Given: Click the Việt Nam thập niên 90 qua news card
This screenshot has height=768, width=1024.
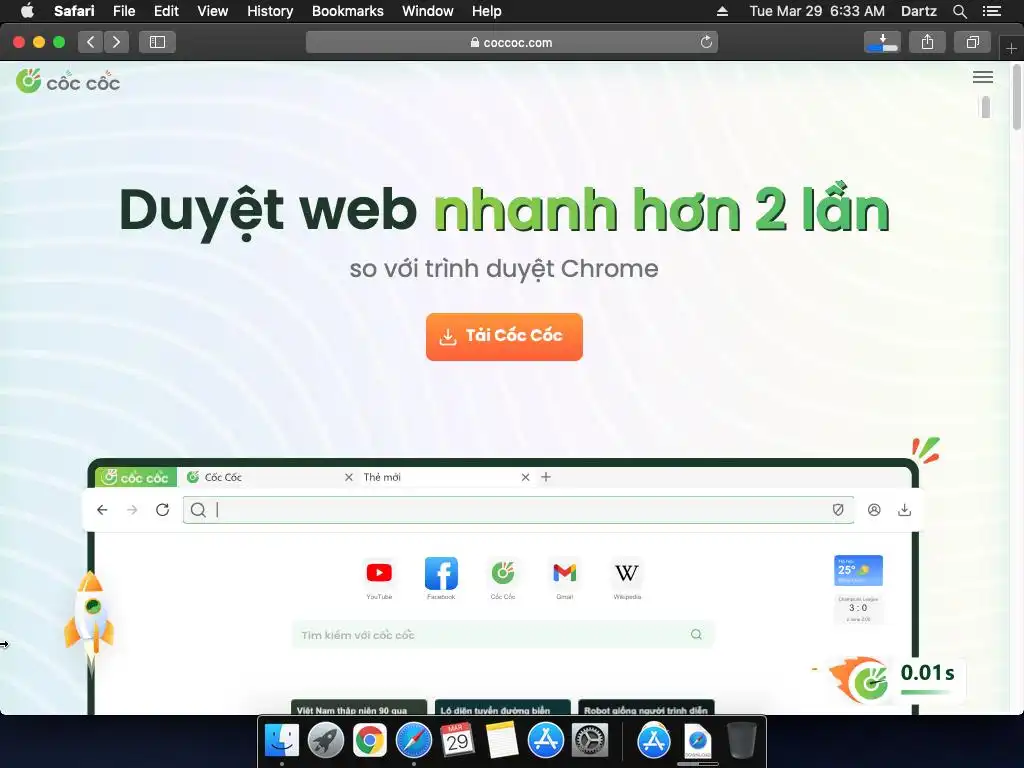Looking at the screenshot, I should point(359,708).
